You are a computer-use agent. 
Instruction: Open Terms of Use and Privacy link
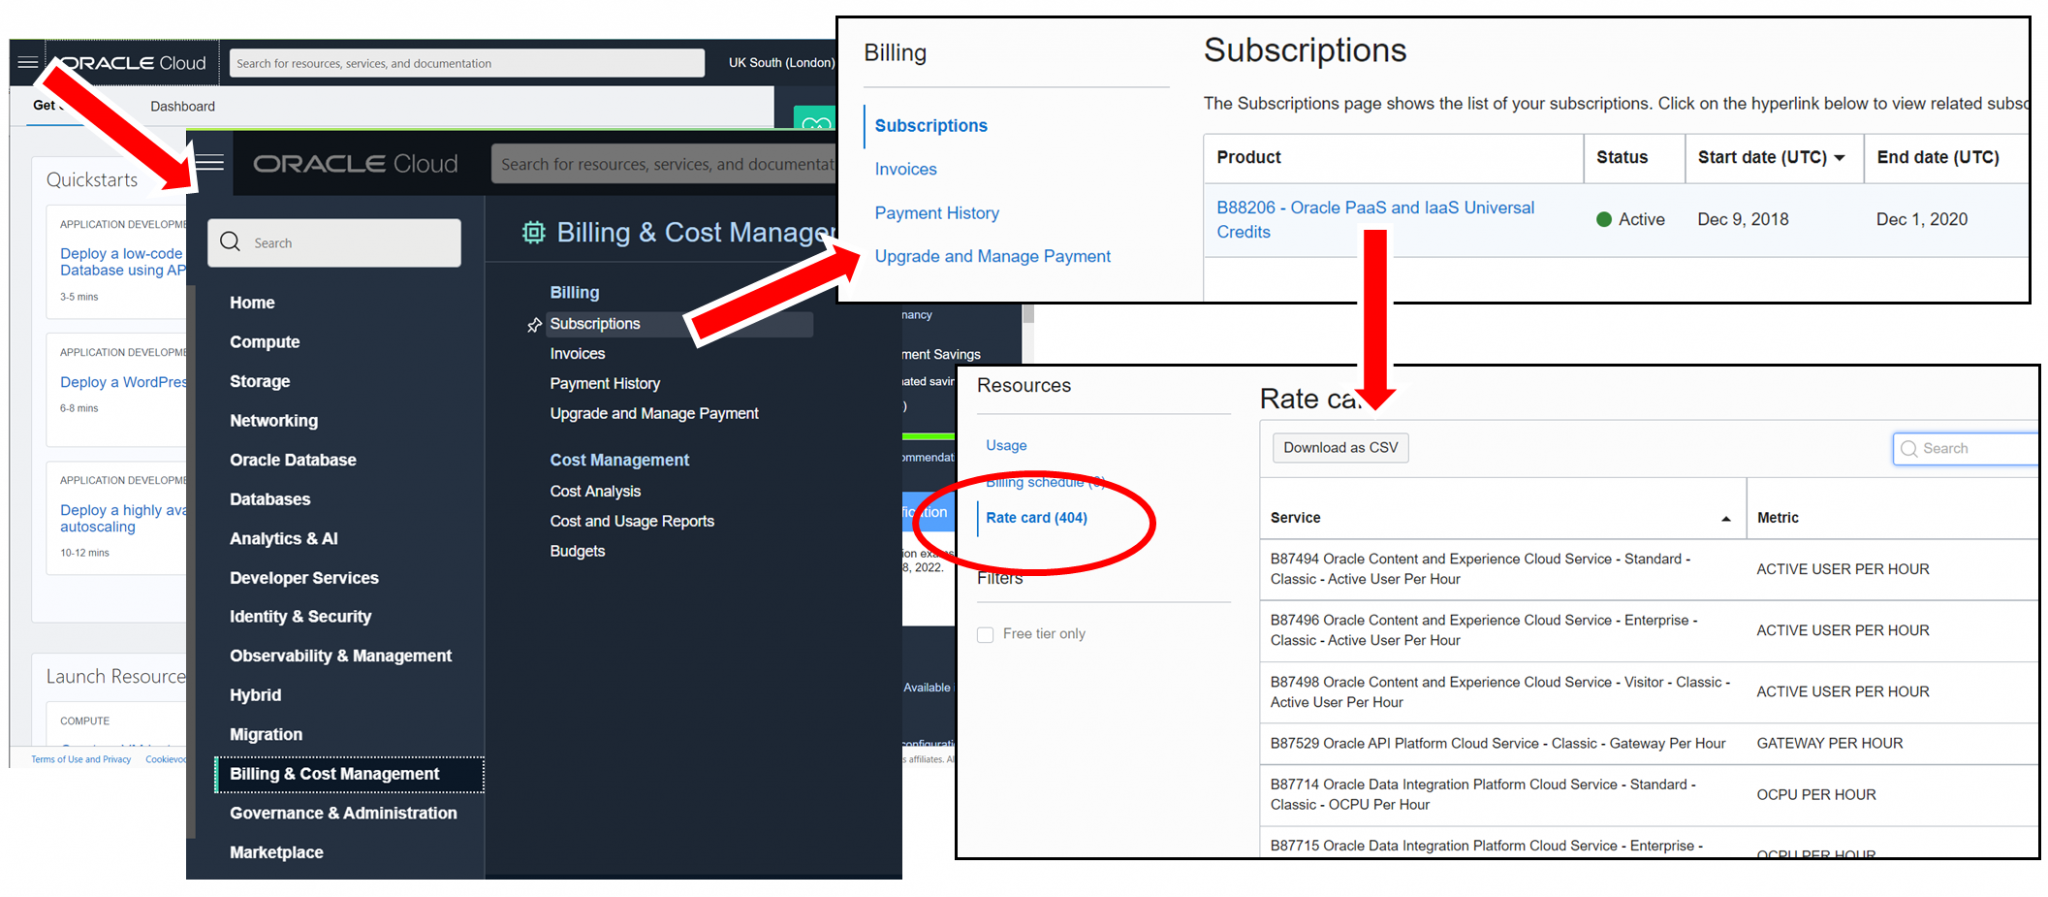coord(81,759)
